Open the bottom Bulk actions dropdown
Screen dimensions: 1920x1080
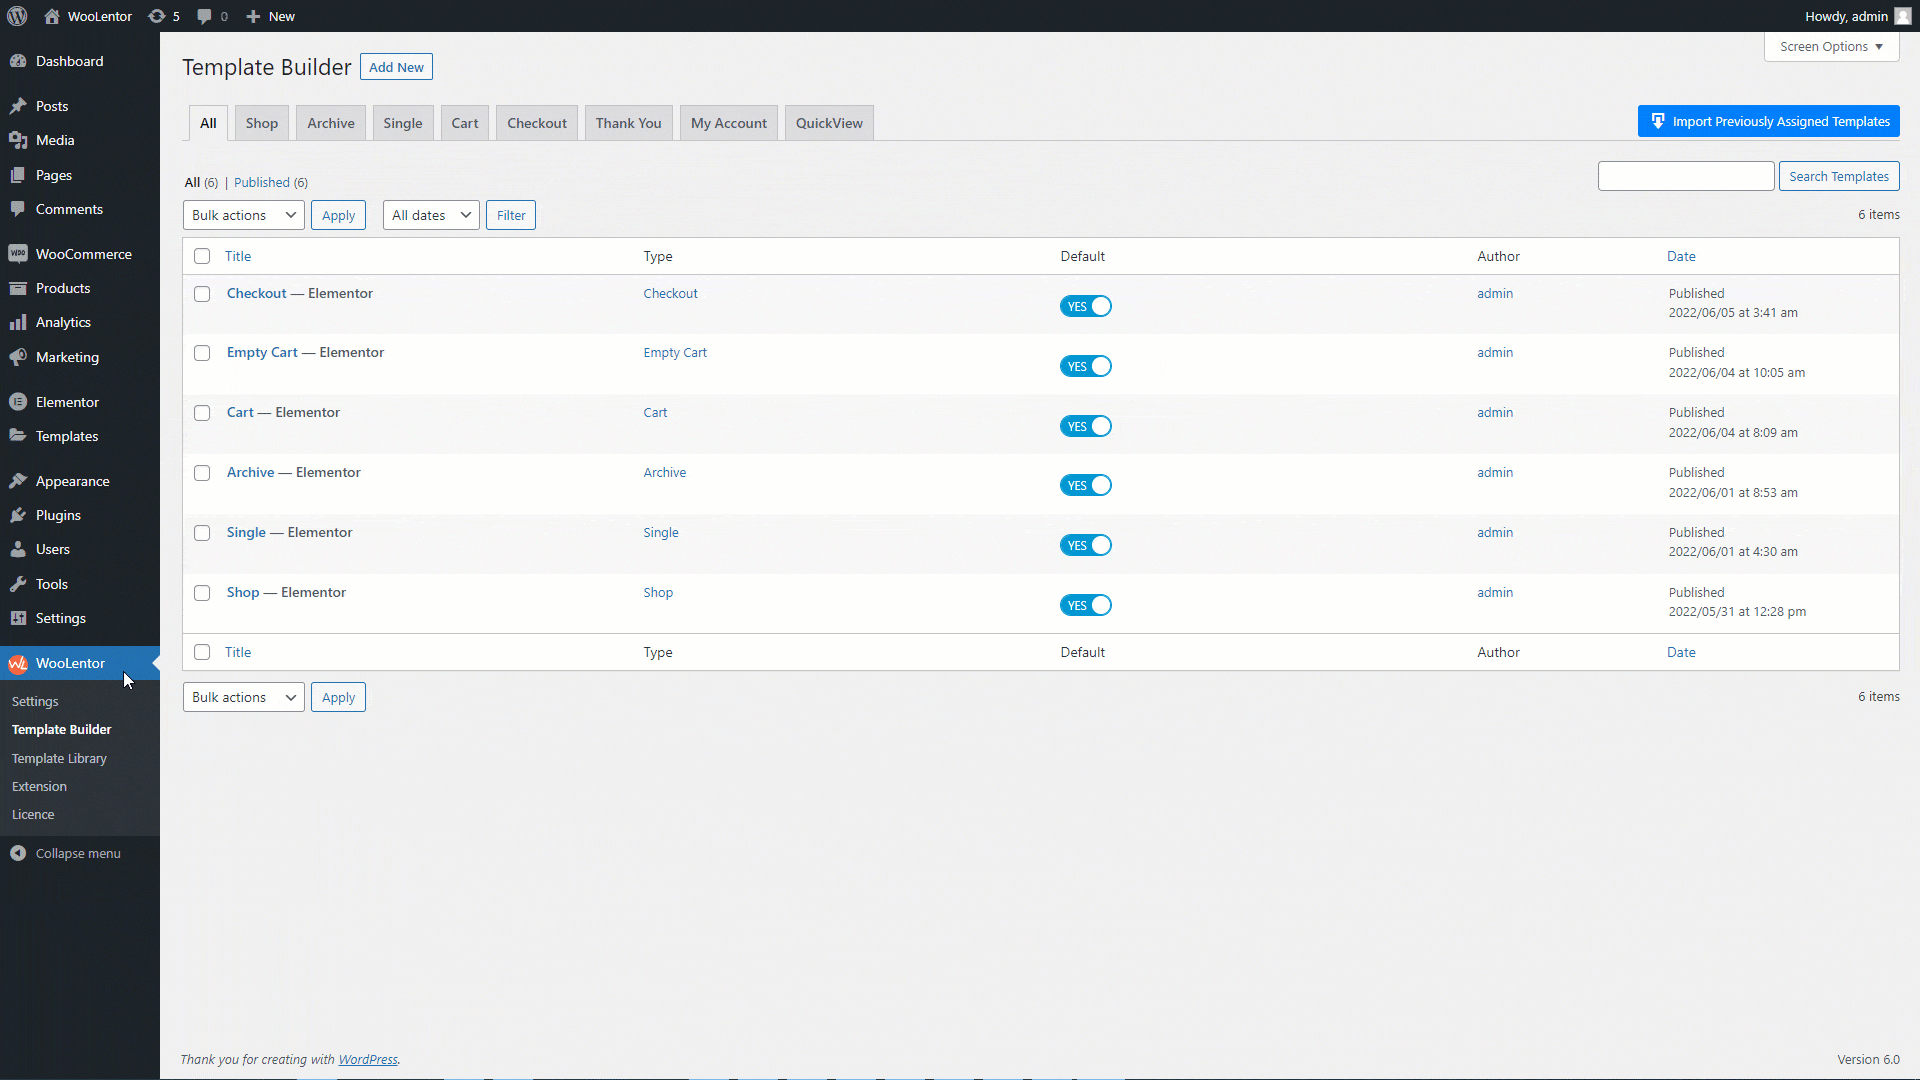point(244,697)
